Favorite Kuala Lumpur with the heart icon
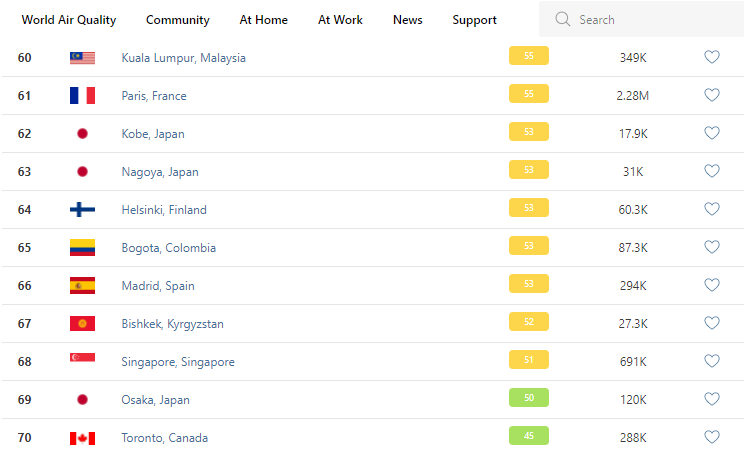744x456 pixels. (x=712, y=57)
